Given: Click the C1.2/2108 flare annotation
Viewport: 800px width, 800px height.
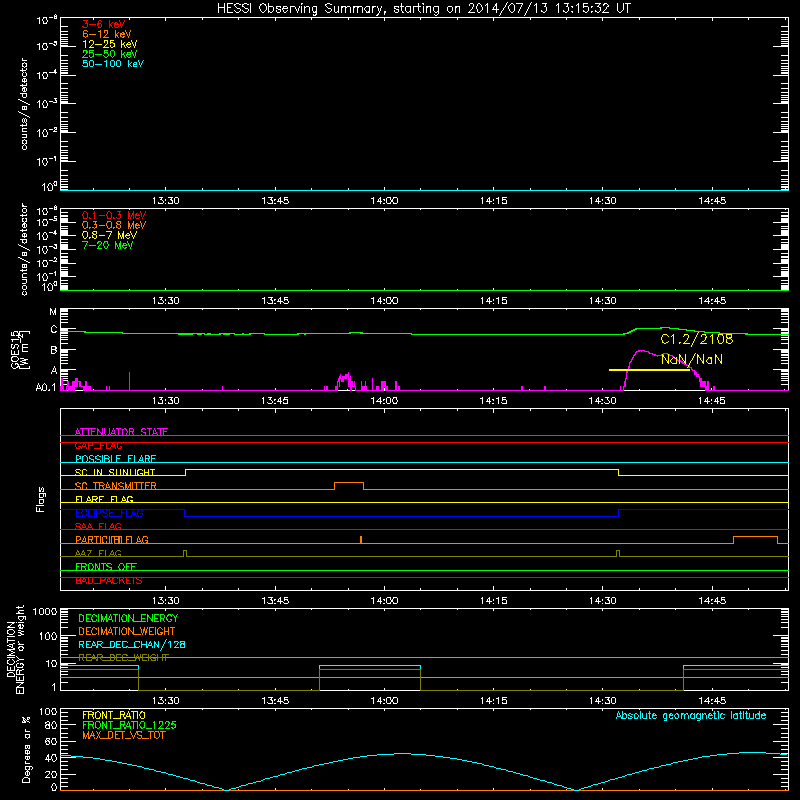Looking at the screenshot, I should tap(696, 339).
